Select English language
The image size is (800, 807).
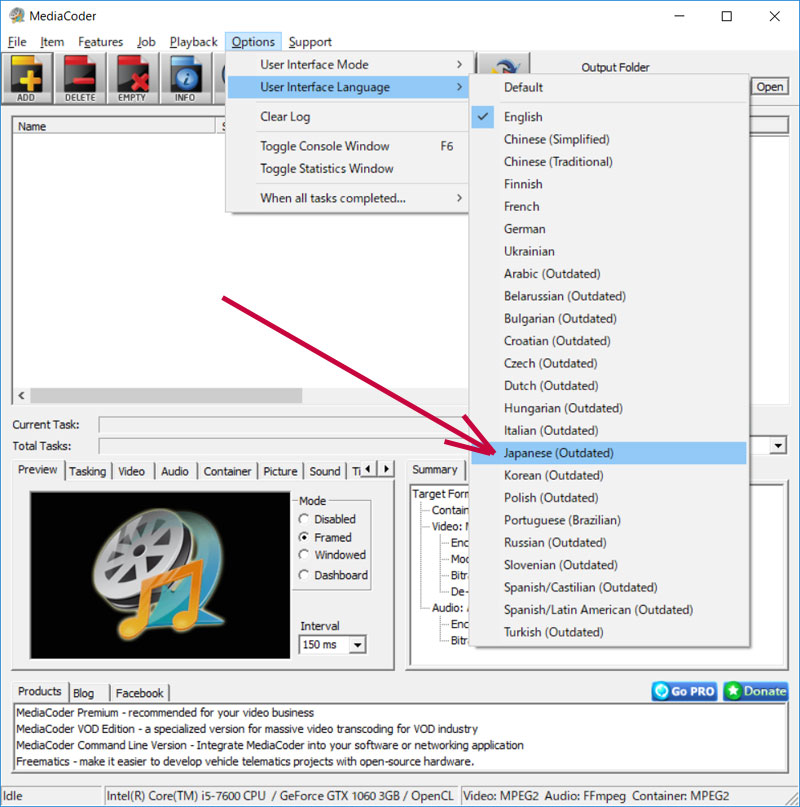(608, 117)
